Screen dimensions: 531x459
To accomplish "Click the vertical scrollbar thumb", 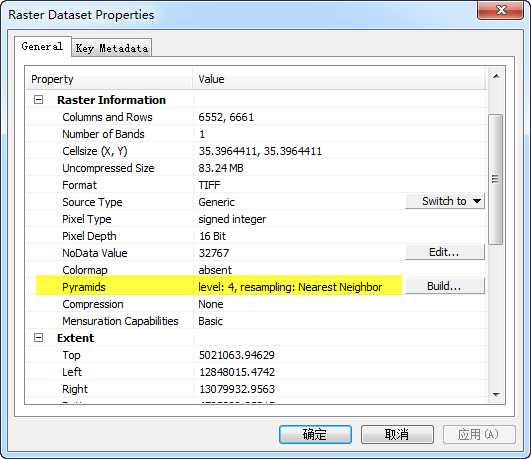I will (x=496, y=179).
